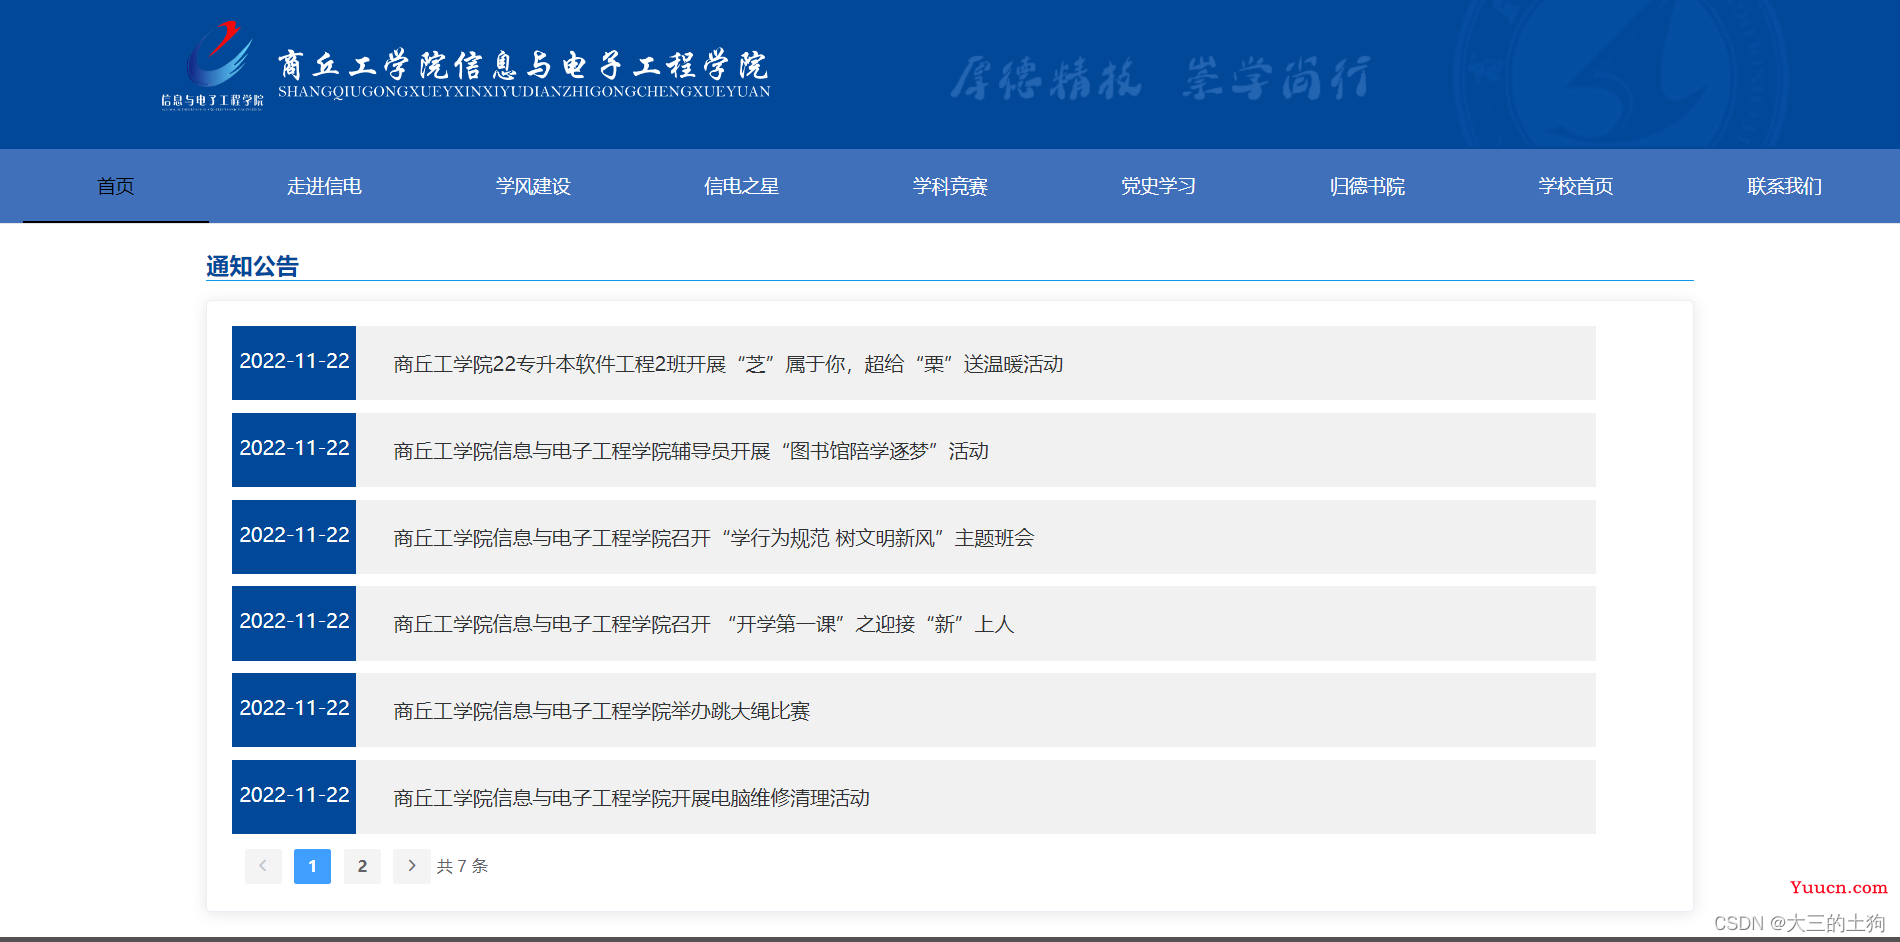The image size is (1900, 942).
Task: Open the 联系我们 menu item
Action: click(1784, 186)
